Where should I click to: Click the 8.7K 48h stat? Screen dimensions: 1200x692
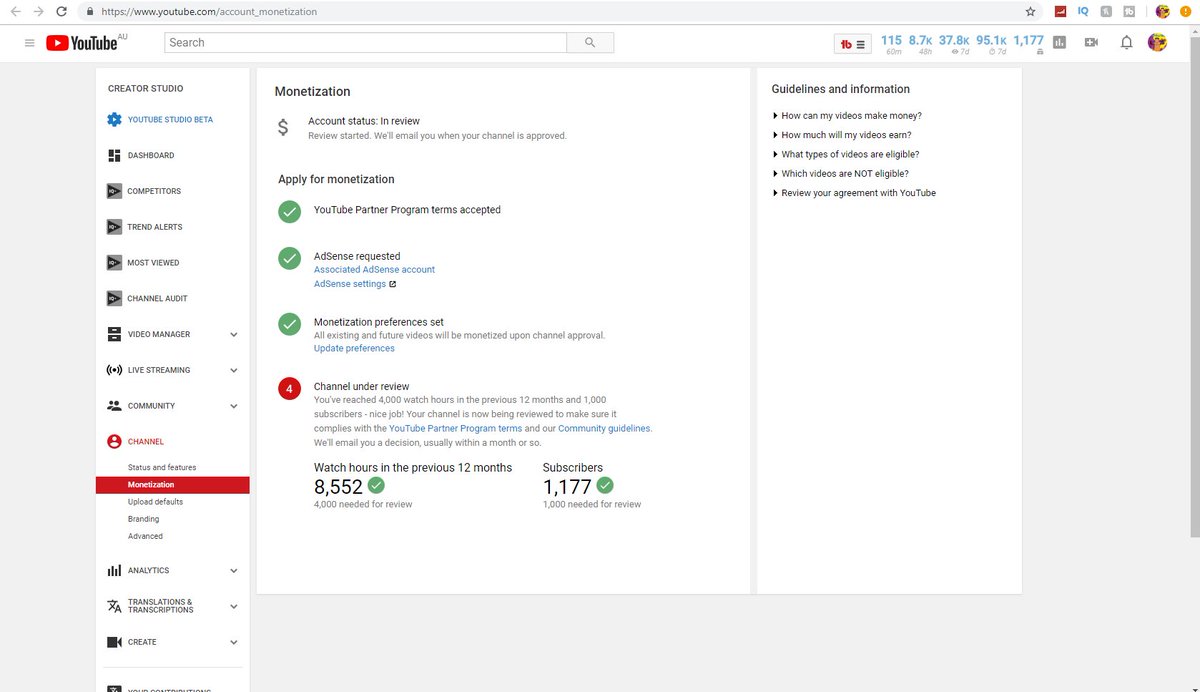921,44
